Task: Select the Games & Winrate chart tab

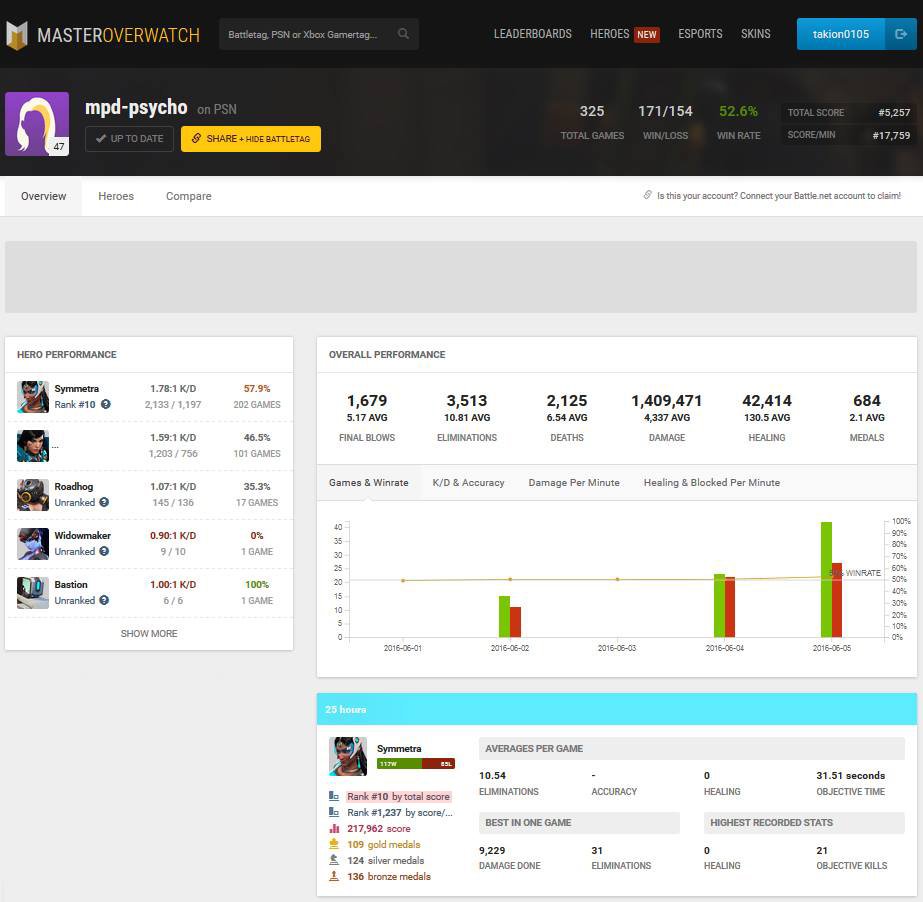Action: click(x=368, y=482)
